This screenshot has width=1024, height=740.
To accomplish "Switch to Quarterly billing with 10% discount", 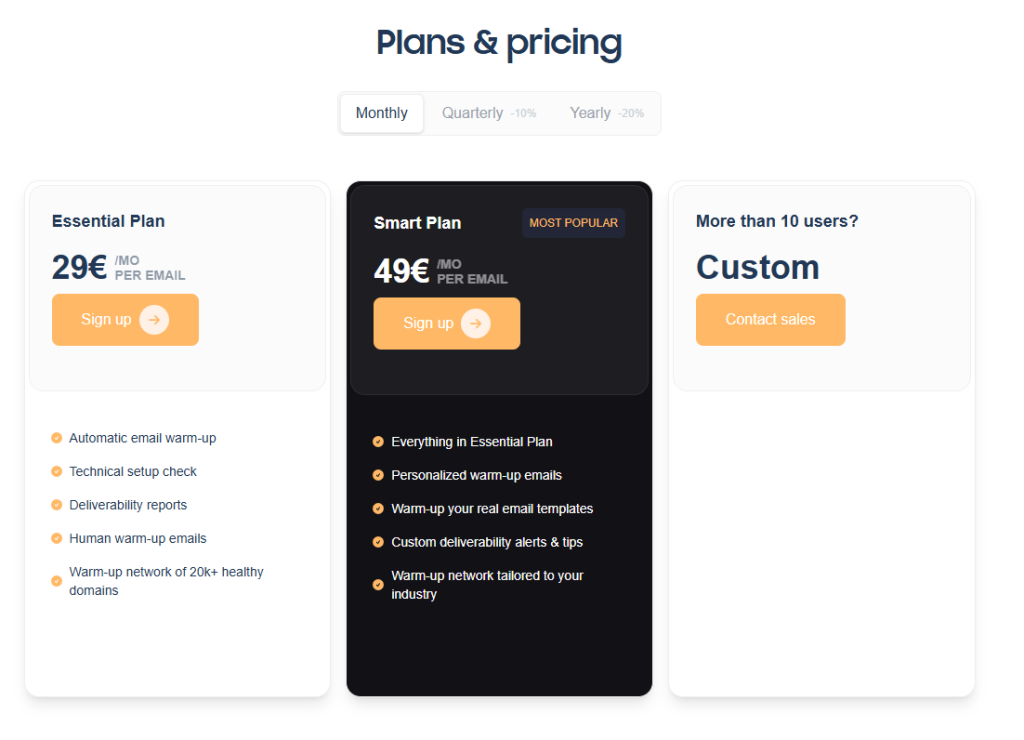I will [x=487, y=113].
